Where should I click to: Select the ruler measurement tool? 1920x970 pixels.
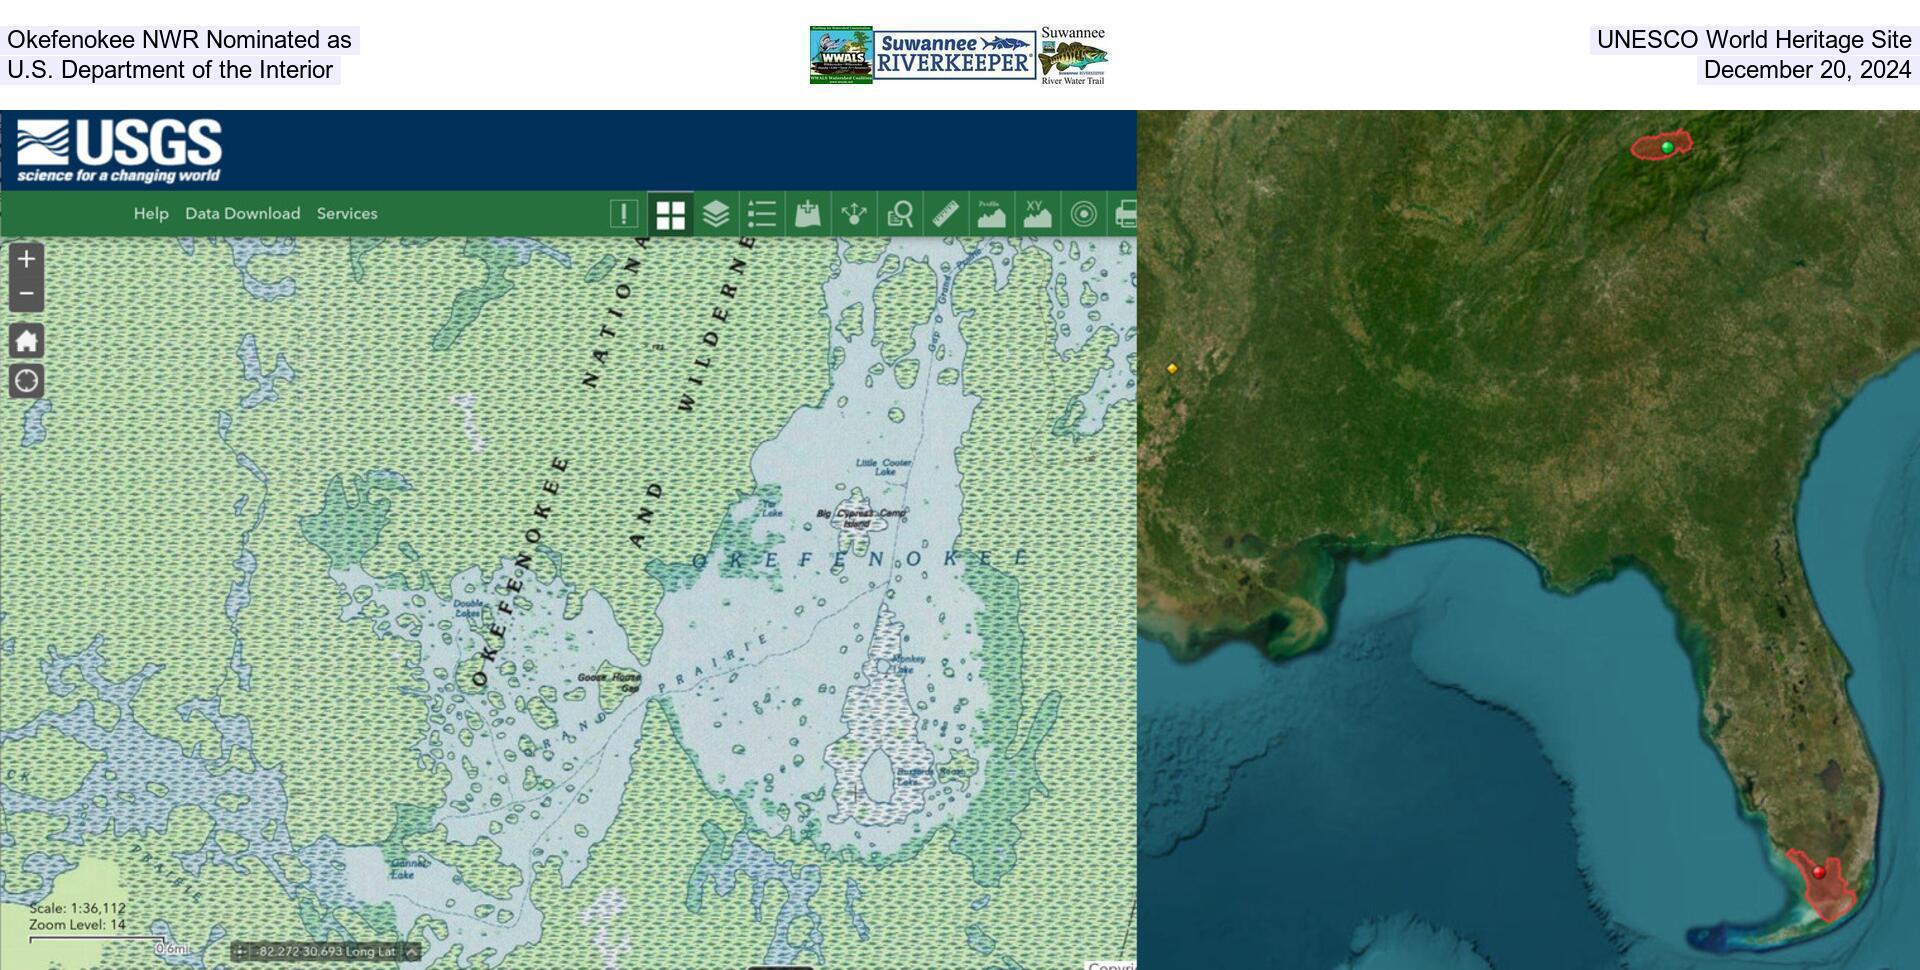tap(946, 214)
